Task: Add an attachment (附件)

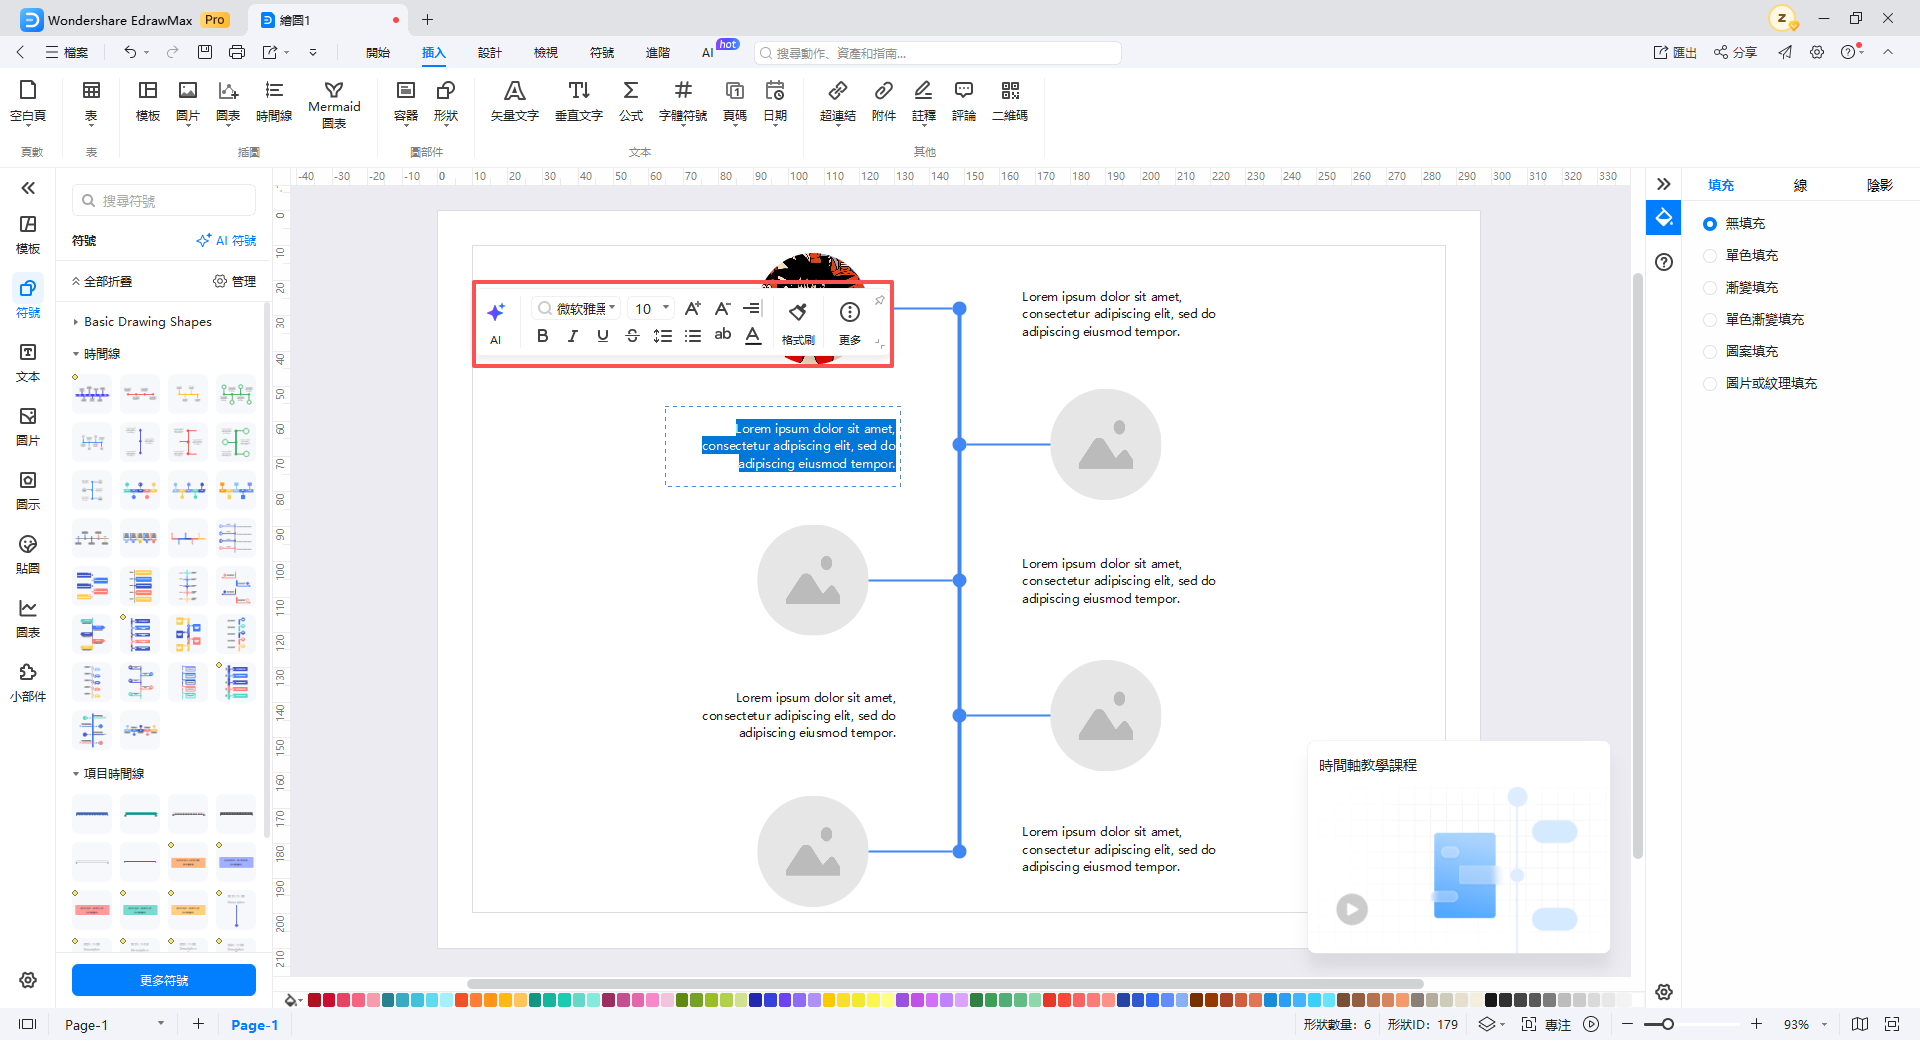Action: coord(884,101)
